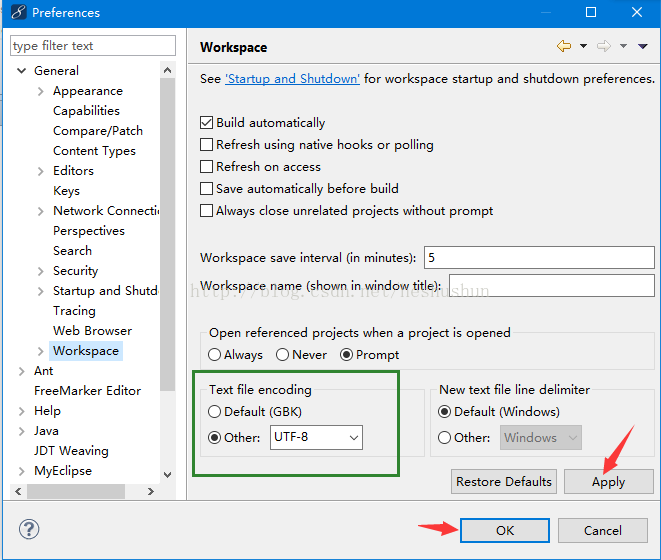Image resolution: width=661 pixels, height=560 pixels.
Task: Open Perspectives preference page
Action: click(89, 231)
